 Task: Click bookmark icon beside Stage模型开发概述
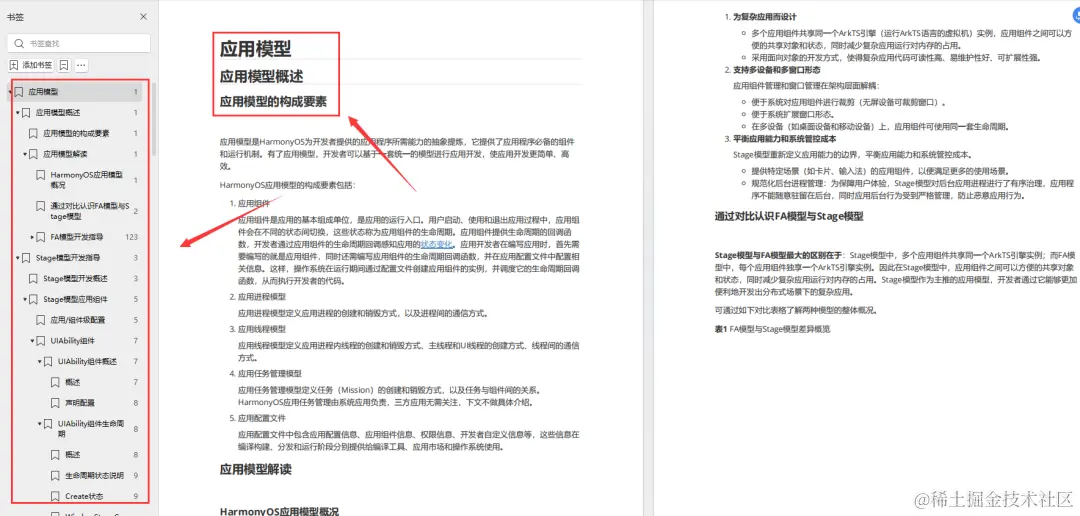[x=33, y=278]
